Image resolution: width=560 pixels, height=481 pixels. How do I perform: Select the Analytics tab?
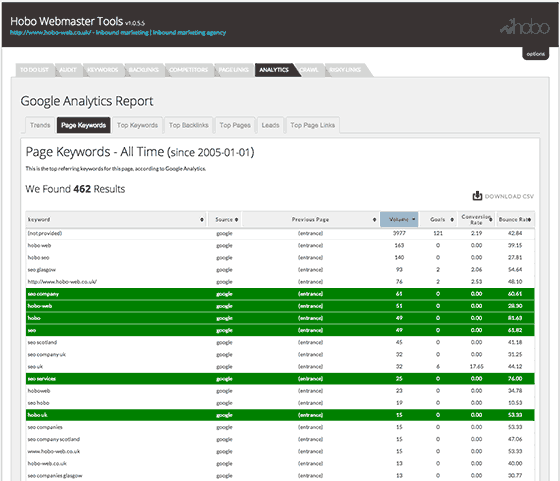click(274, 70)
